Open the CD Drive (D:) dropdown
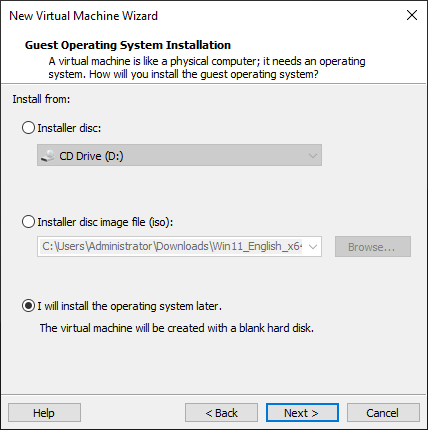 179,155
